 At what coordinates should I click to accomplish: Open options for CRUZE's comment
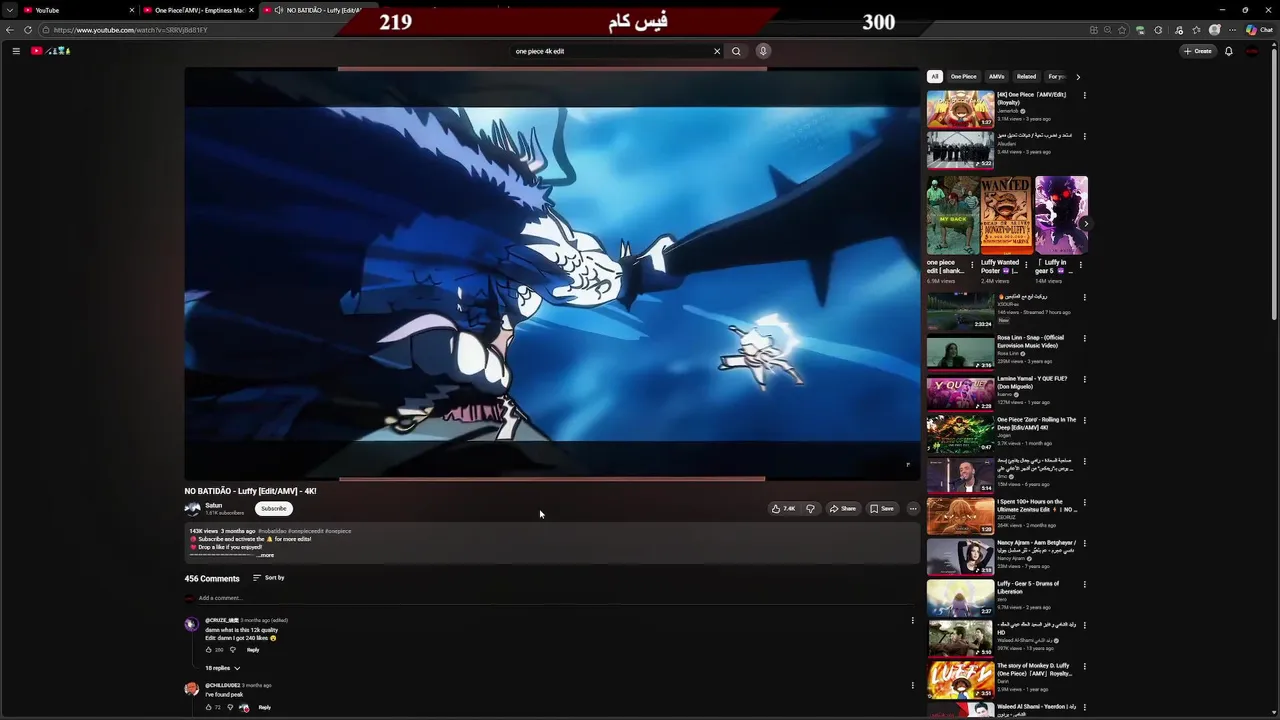[x=912, y=620]
